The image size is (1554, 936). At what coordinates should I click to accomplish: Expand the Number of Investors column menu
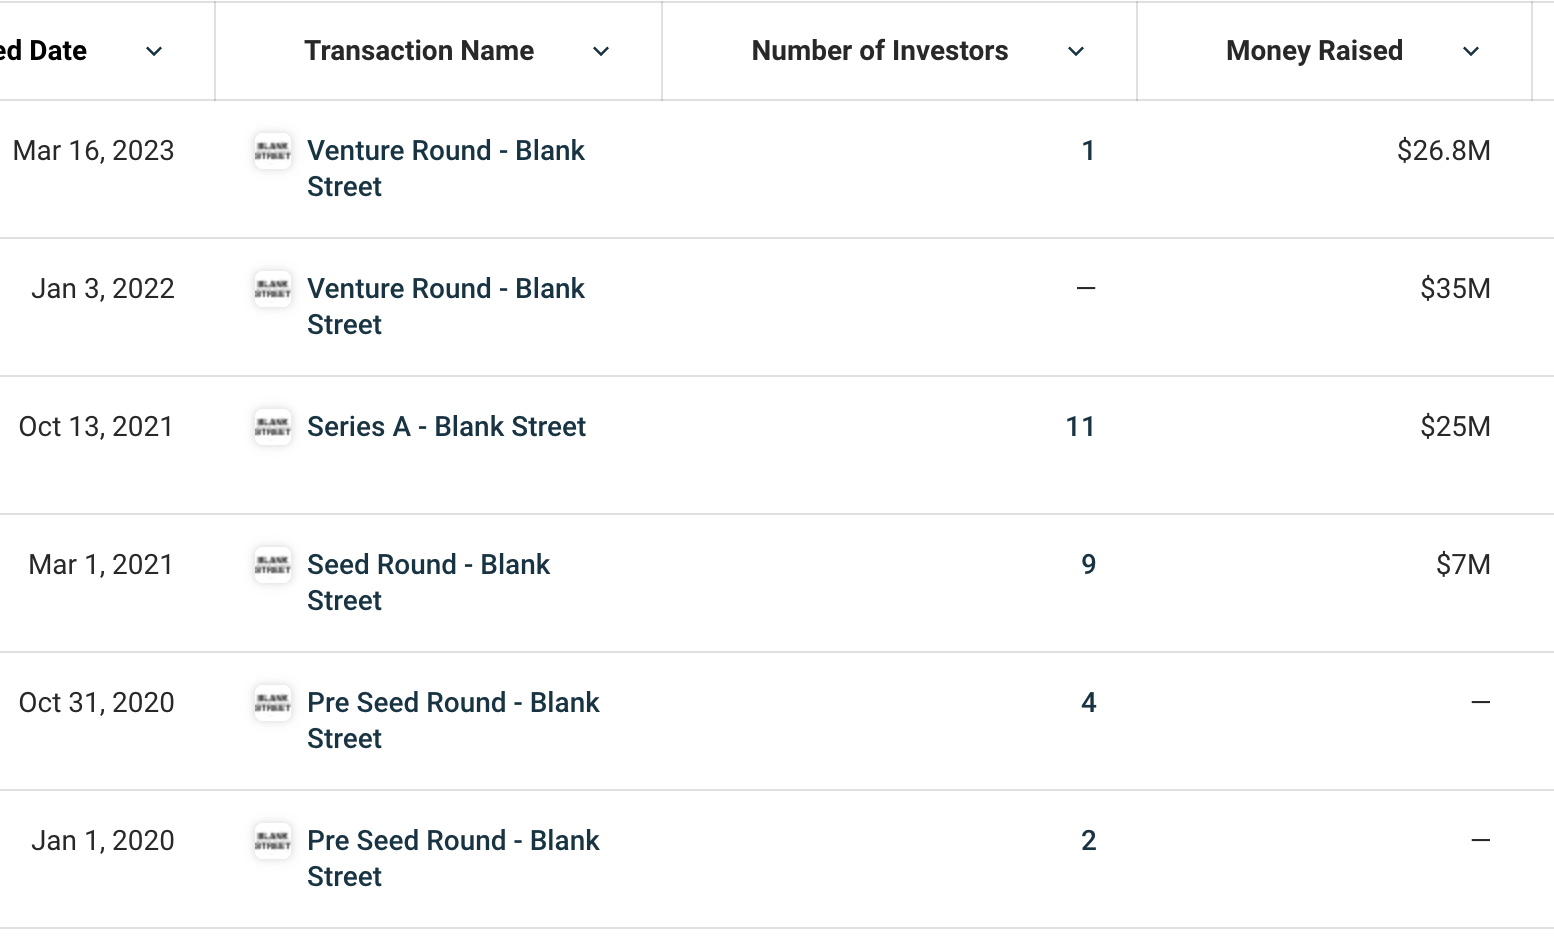tap(1076, 52)
